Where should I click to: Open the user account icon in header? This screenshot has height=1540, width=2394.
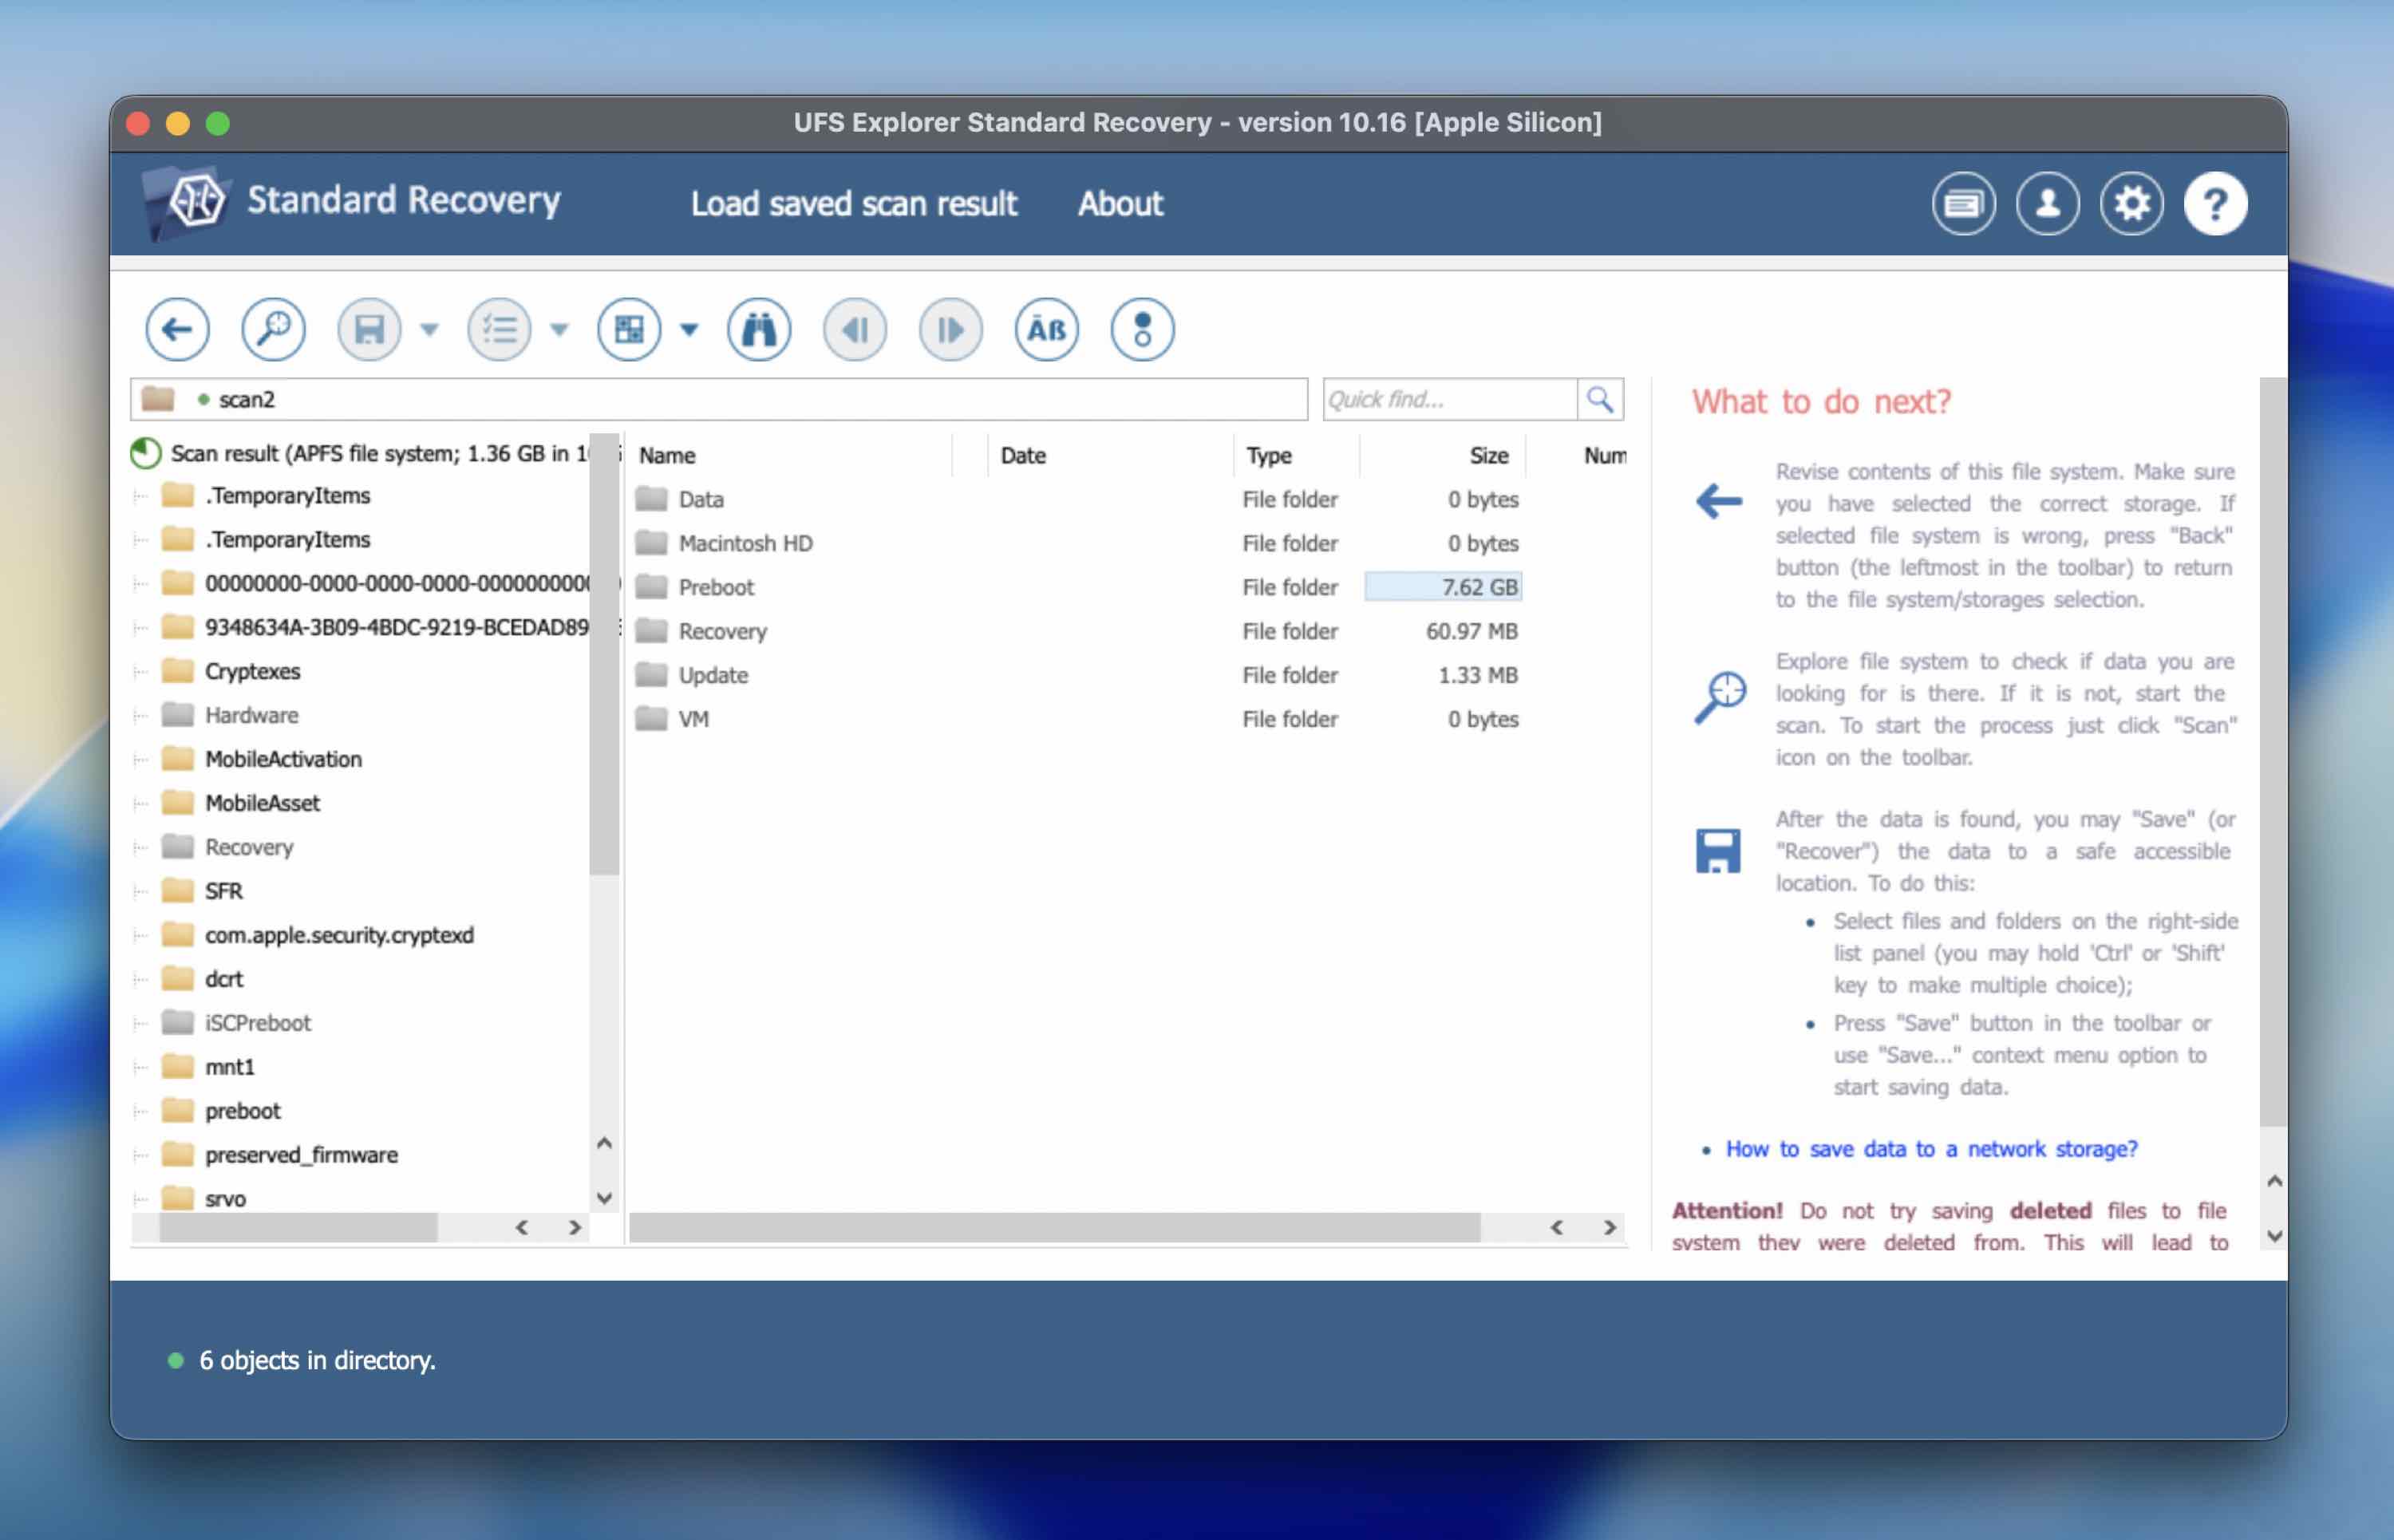coord(2047,204)
